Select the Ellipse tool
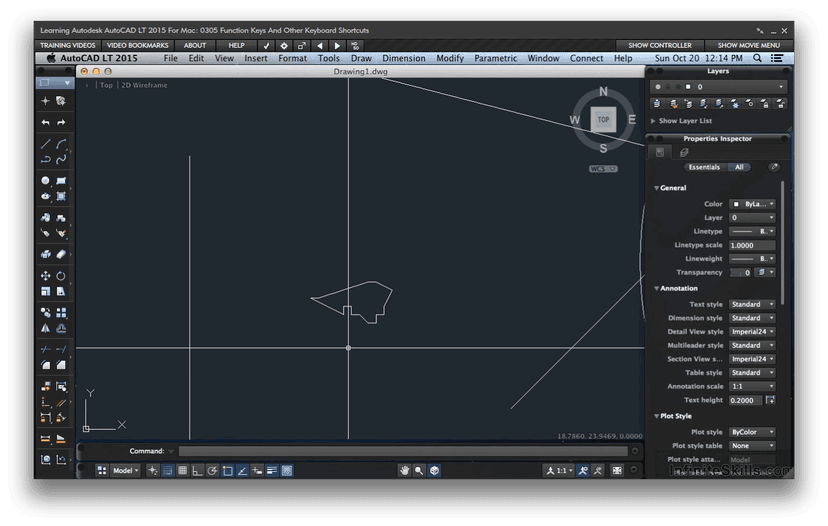Screen dimensions: 828x526 click(46, 196)
